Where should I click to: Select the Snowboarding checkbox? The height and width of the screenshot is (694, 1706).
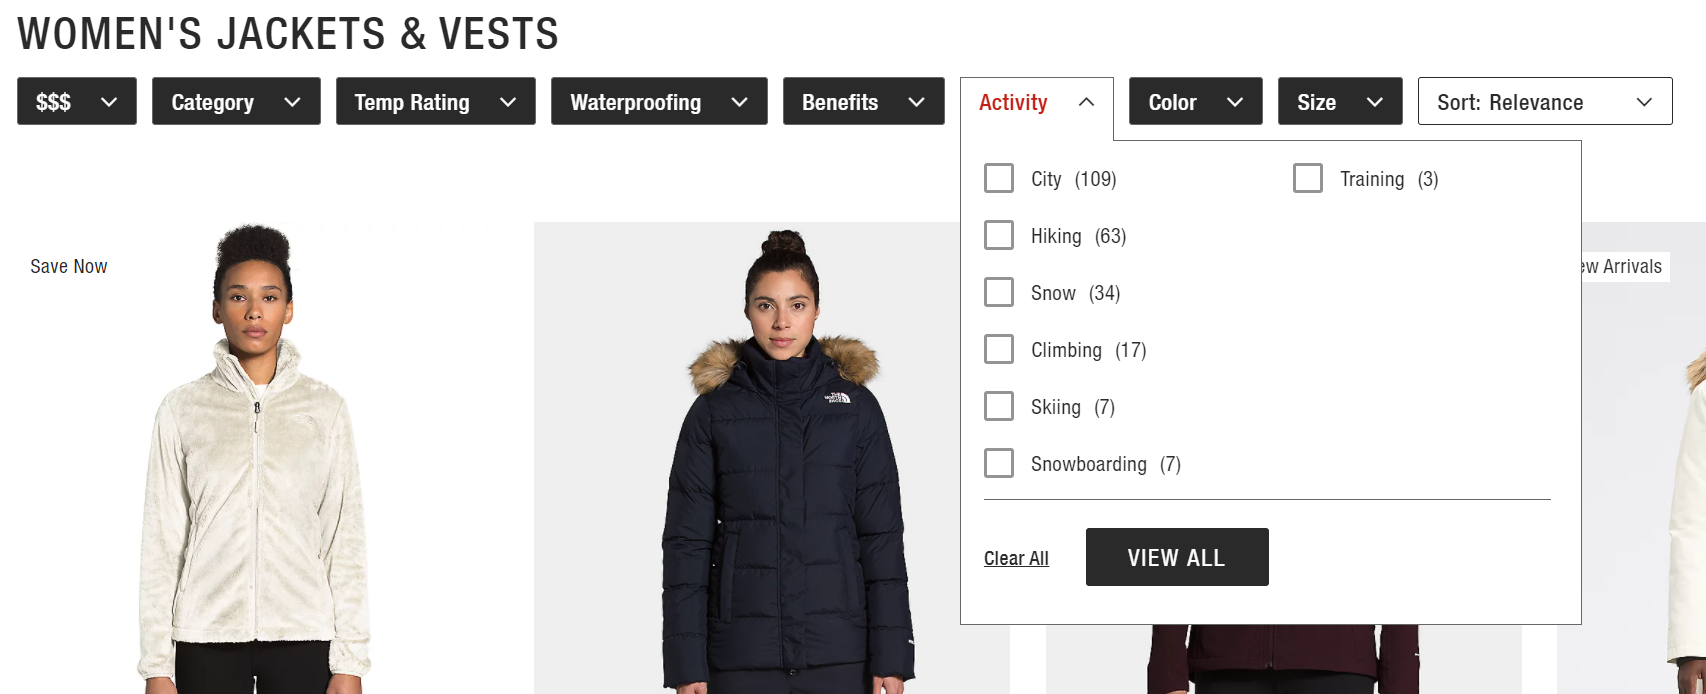[x=999, y=463]
